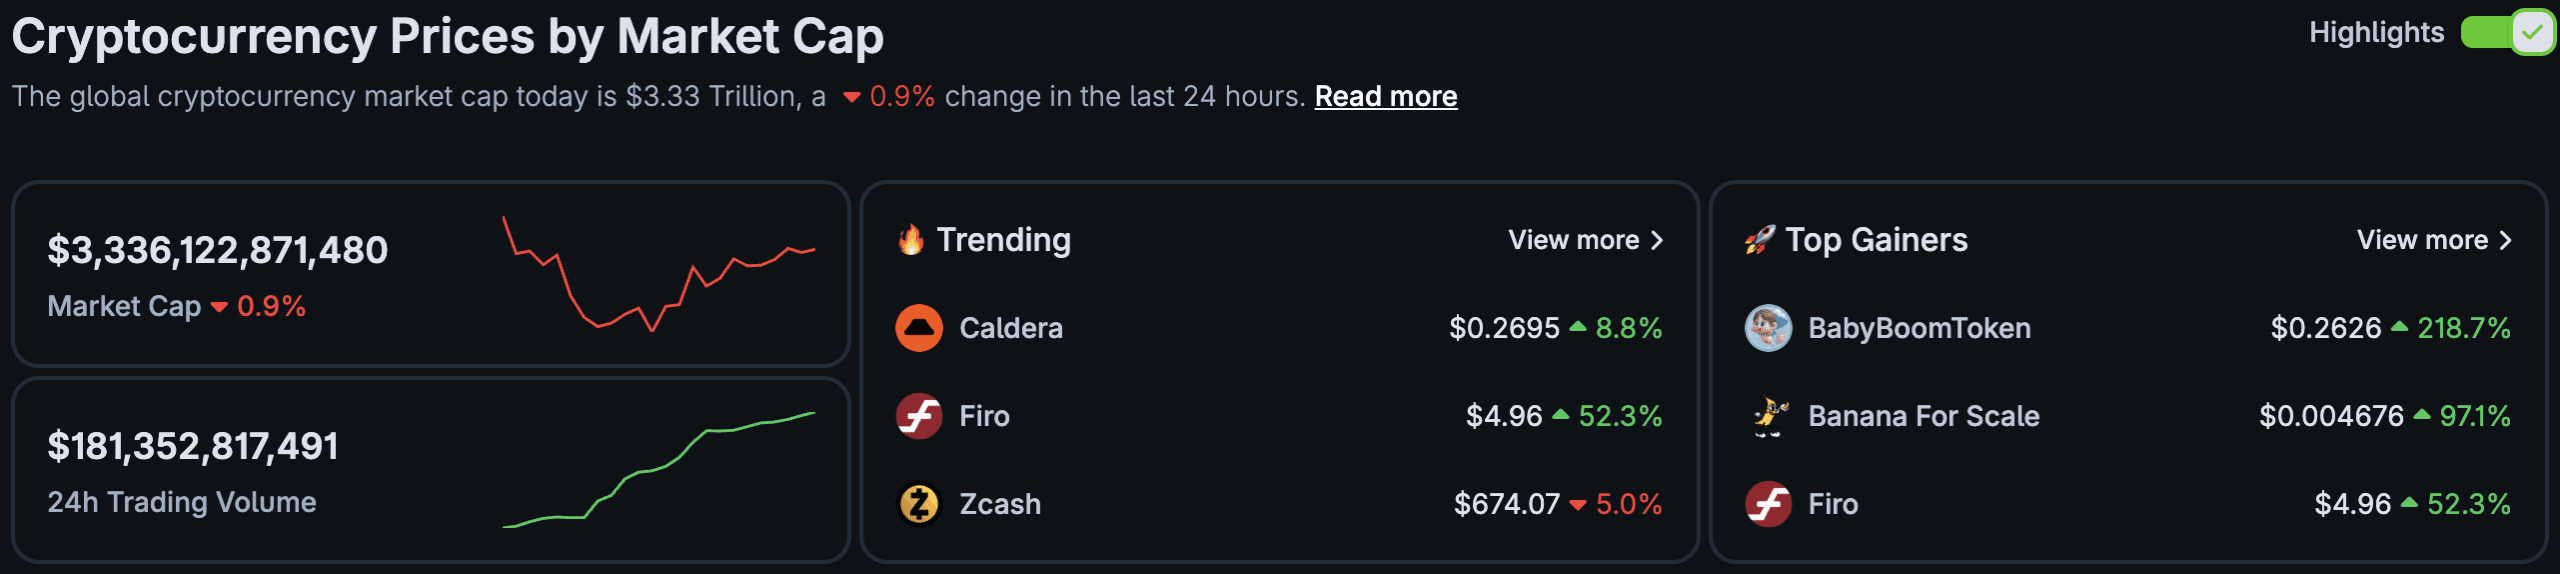Screen dimensions: 2560x574
Task: Open Zcash from the Trending list
Action: pos(1000,504)
